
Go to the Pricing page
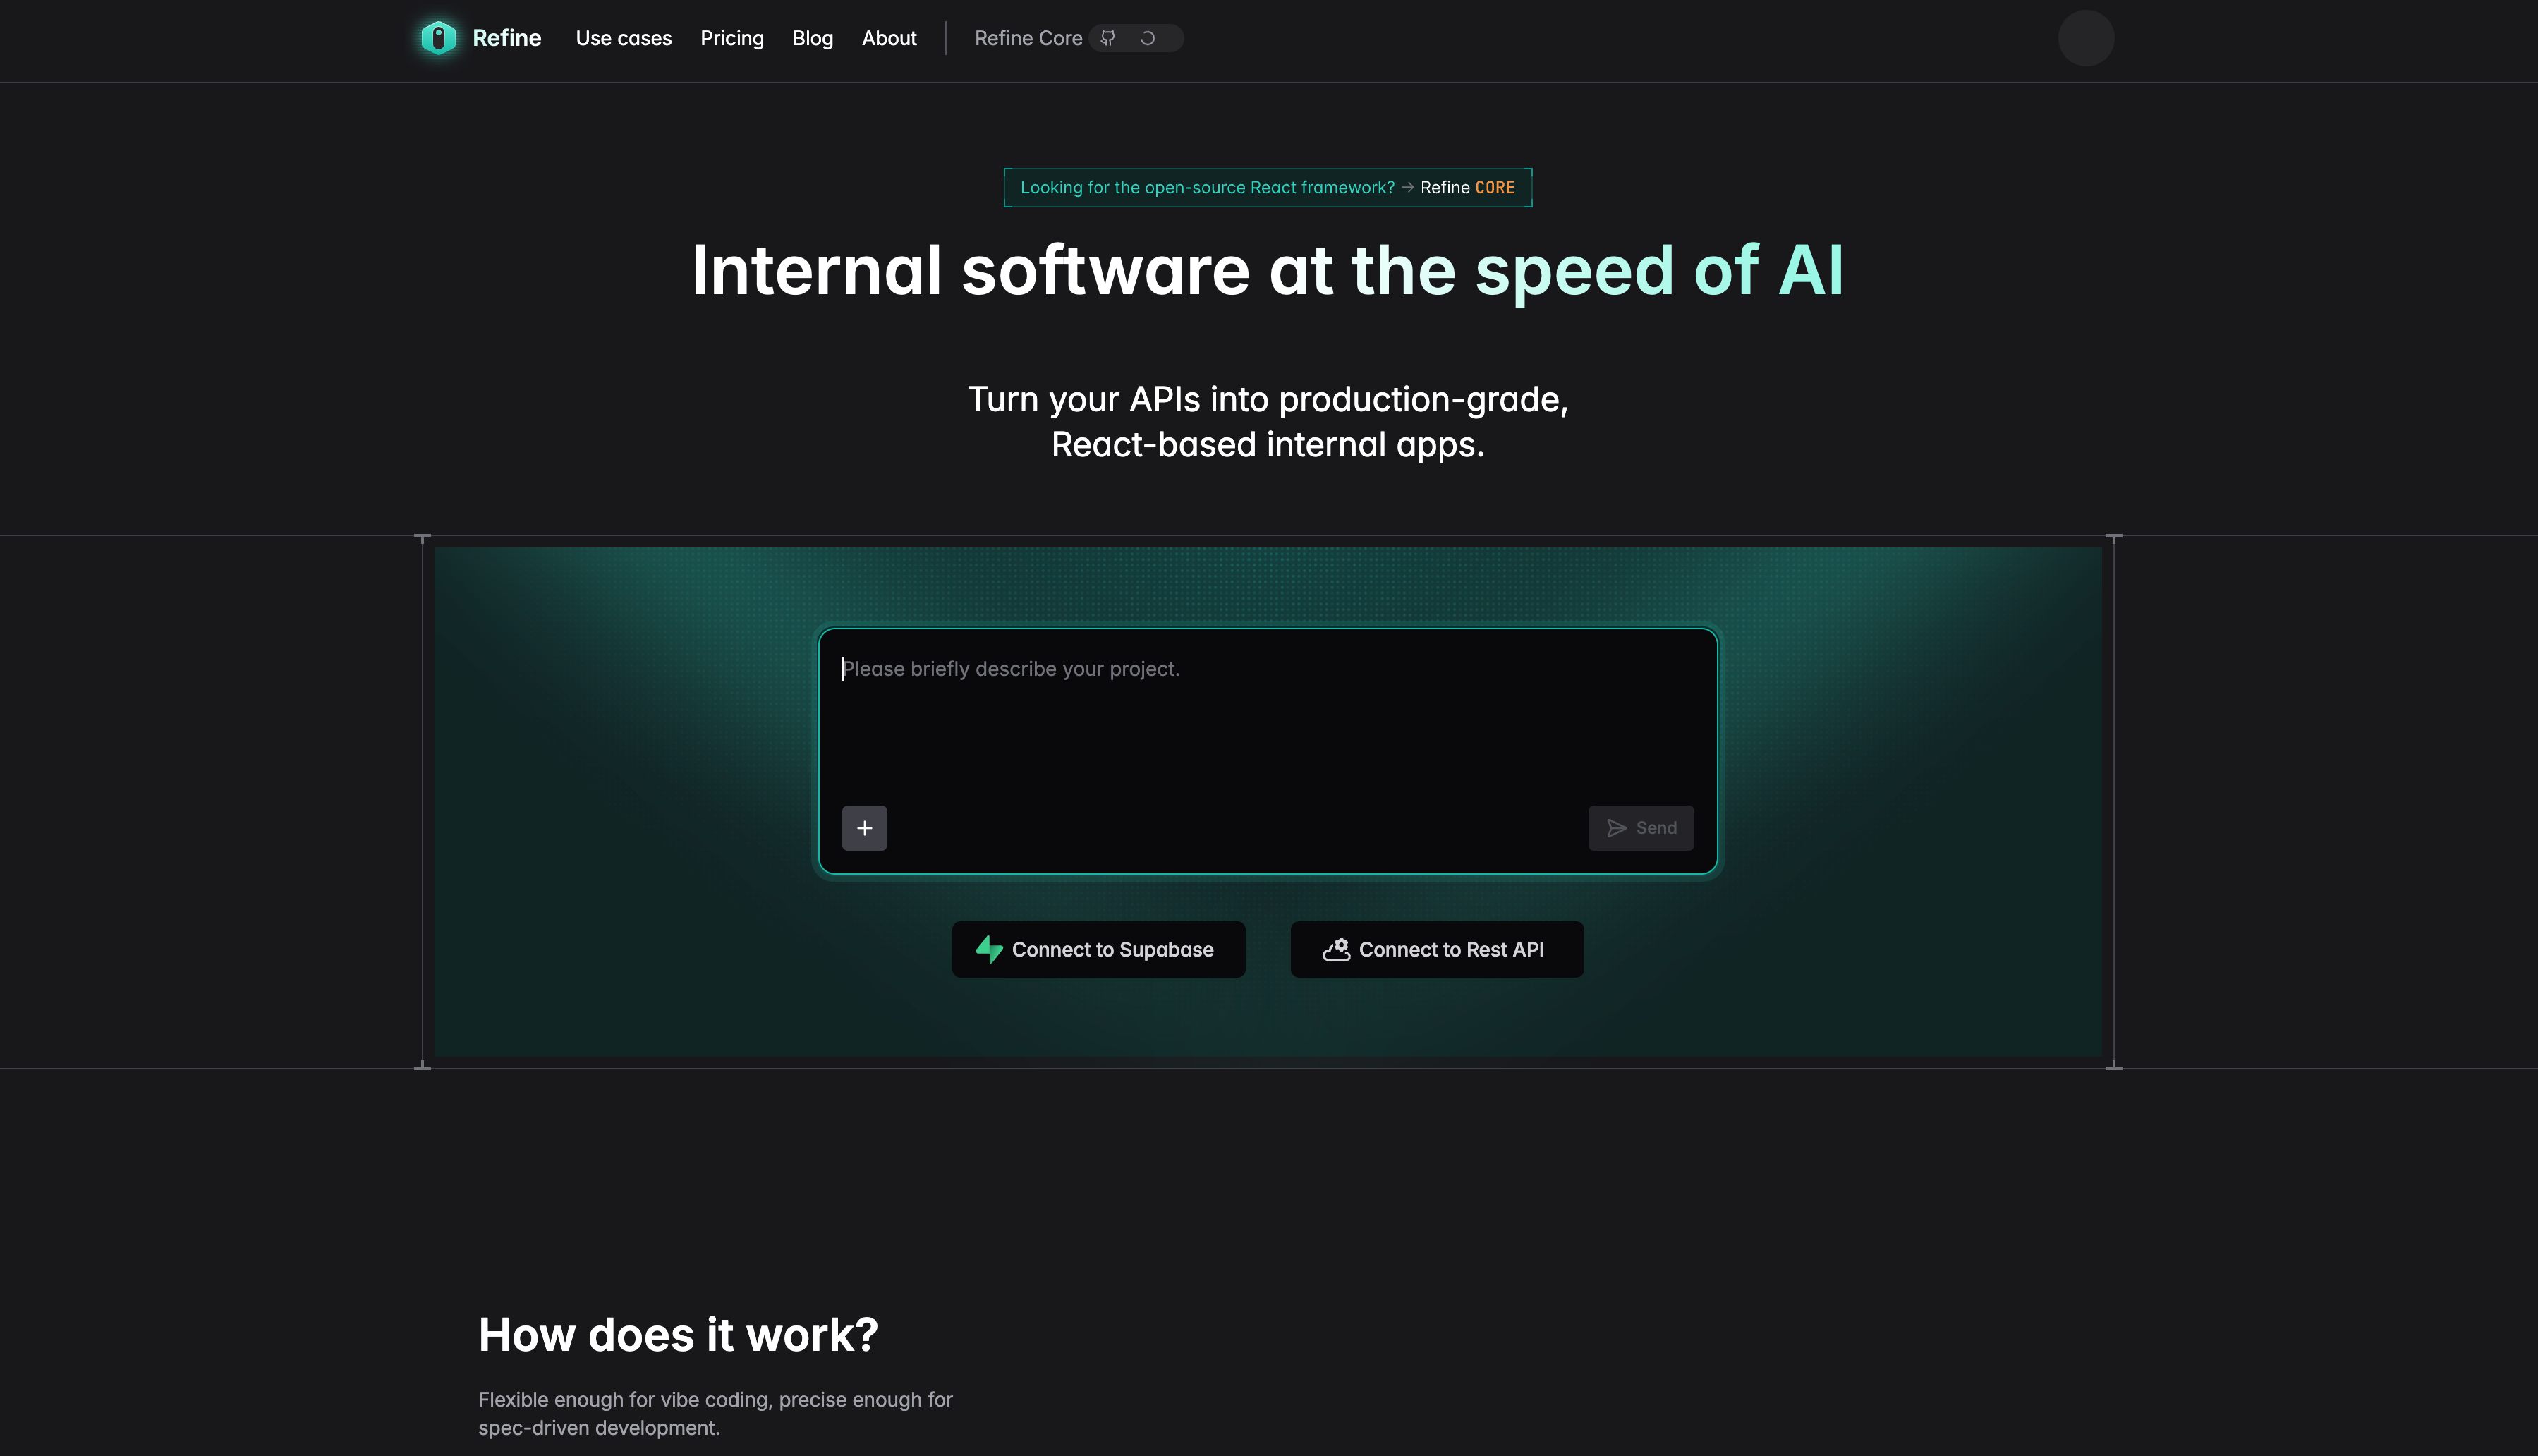(x=732, y=38)
